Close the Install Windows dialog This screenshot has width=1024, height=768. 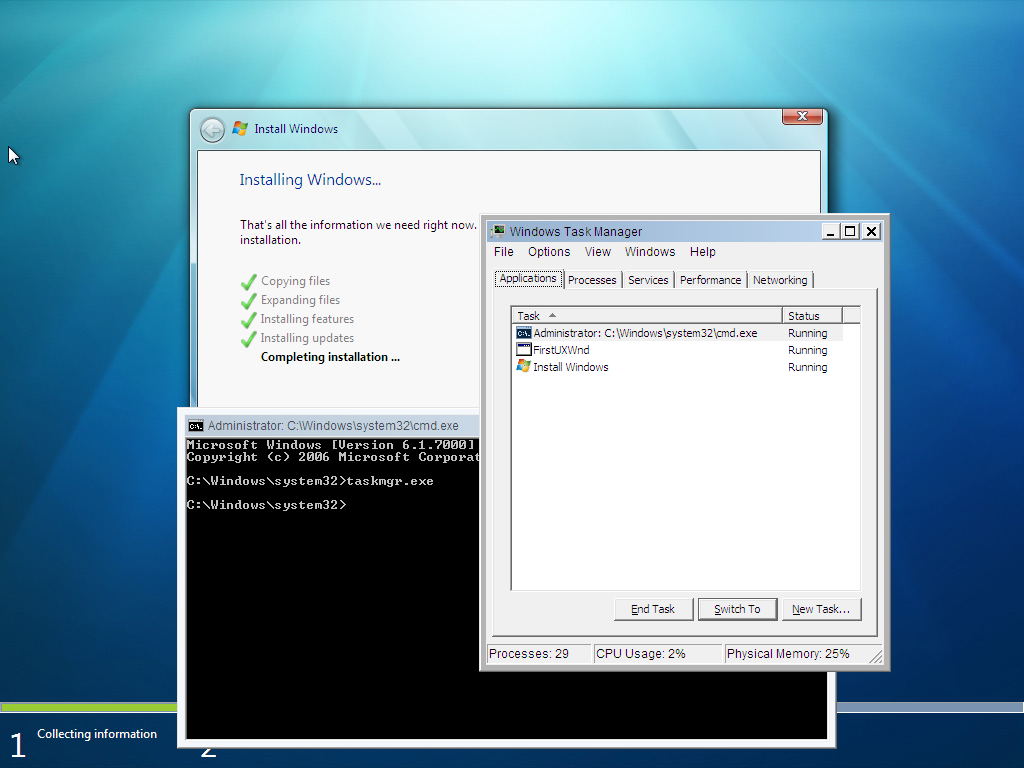[801, 117]
